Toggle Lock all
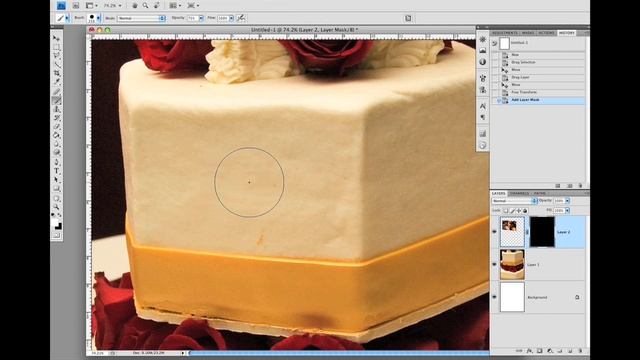The width and height of the screenshot is (640, 360). click(x=525, y=211)
